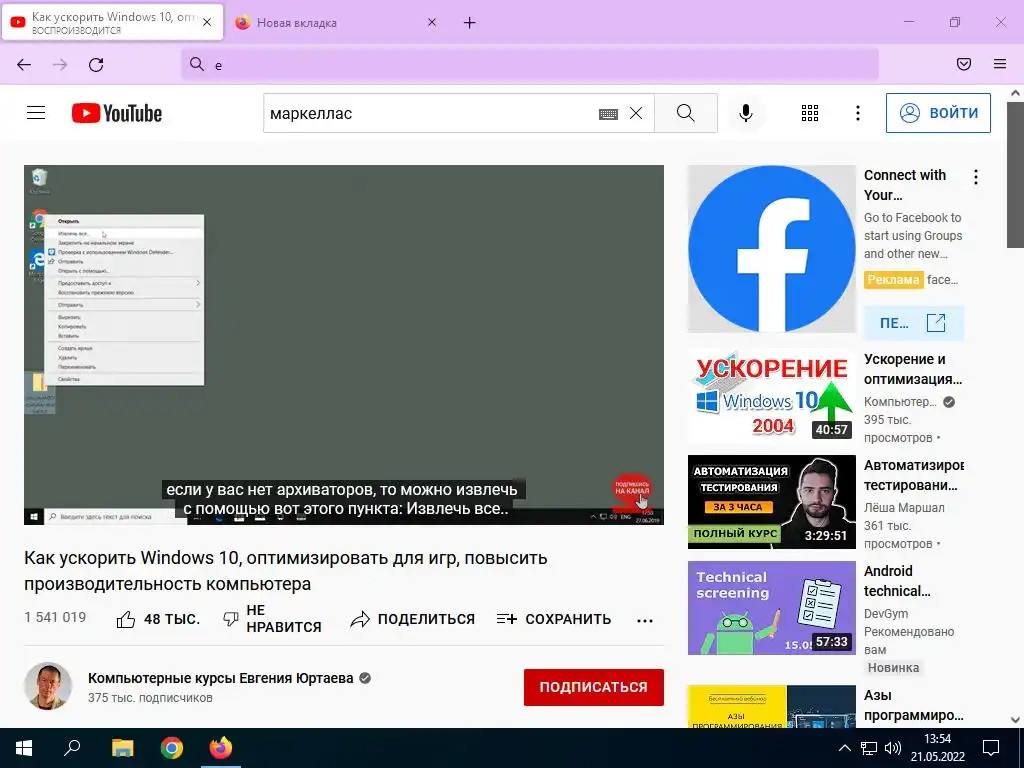The image size is (1024, 768).
Task: Like the video with thumbs up
Action: pyautogui.click(x=157, y=618)
